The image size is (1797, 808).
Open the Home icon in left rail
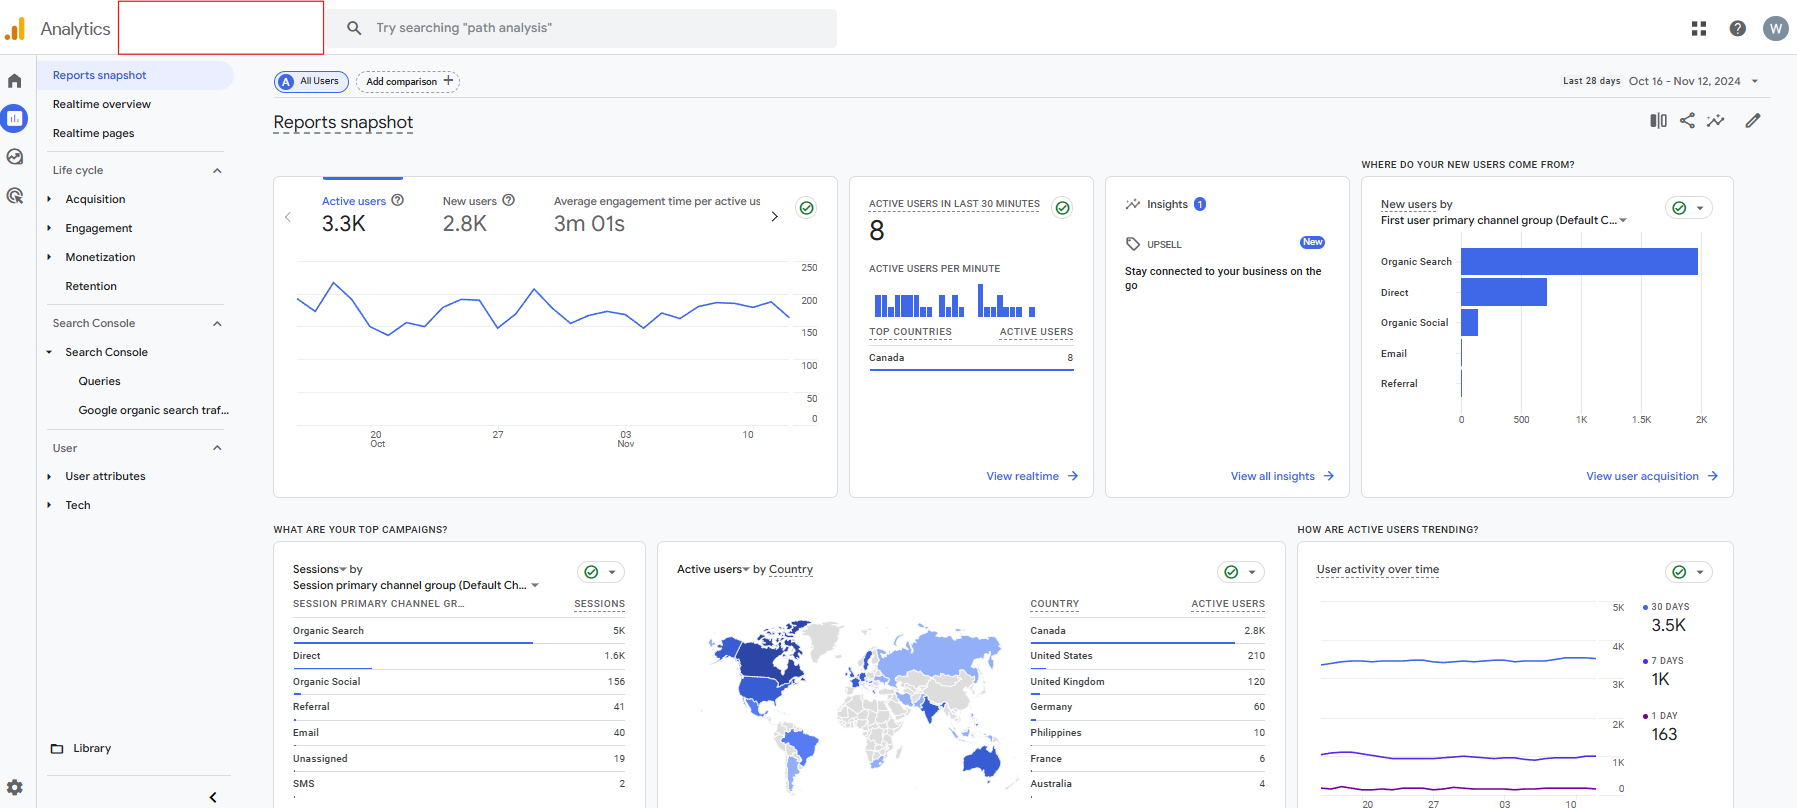click(x=14, y=81)
